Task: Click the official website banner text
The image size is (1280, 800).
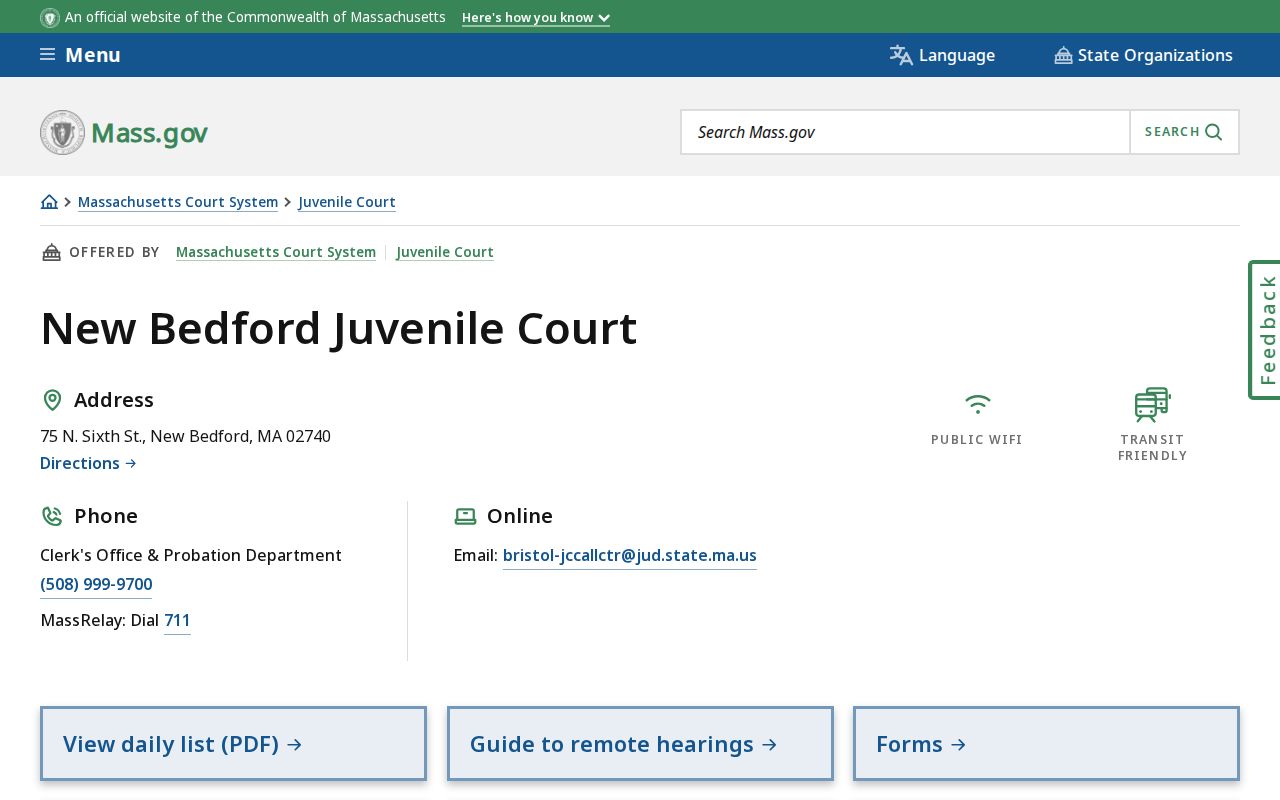Action: click(255, 18)
